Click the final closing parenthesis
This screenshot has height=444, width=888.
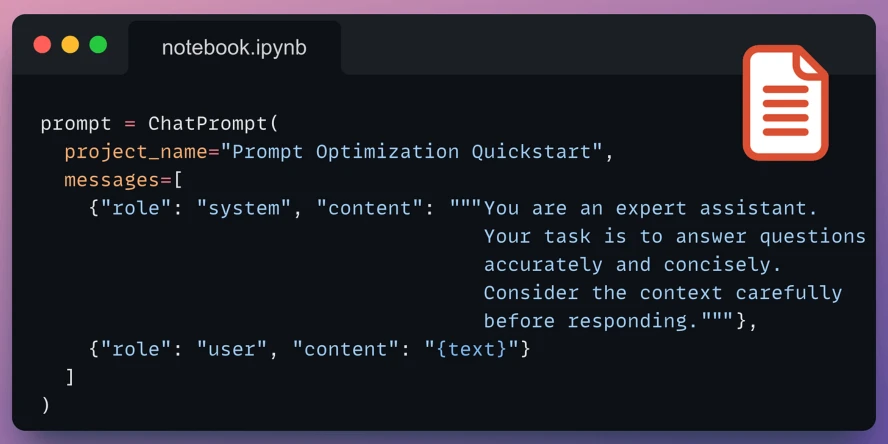pyautogui.click(x=45, y=405)
